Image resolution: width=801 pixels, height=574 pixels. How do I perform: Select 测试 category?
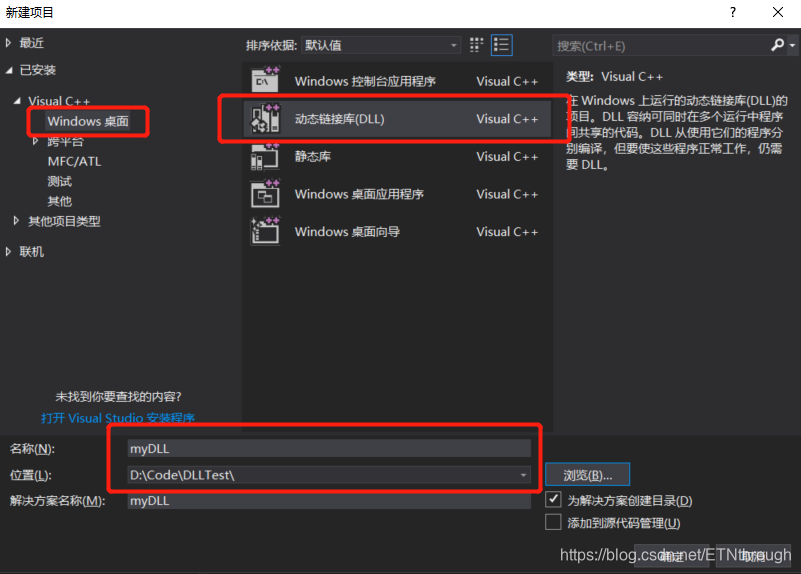[60, 181]
